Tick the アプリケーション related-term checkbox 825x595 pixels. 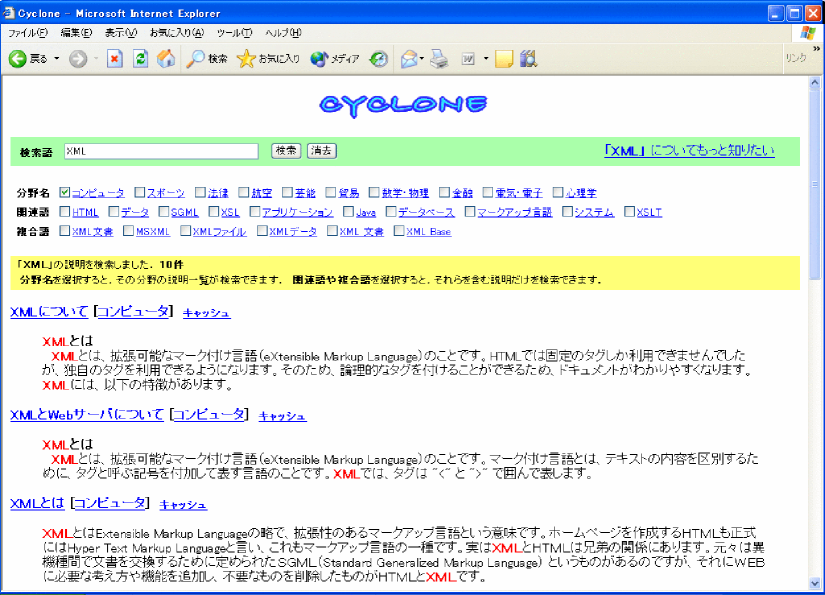pos(255,211)
